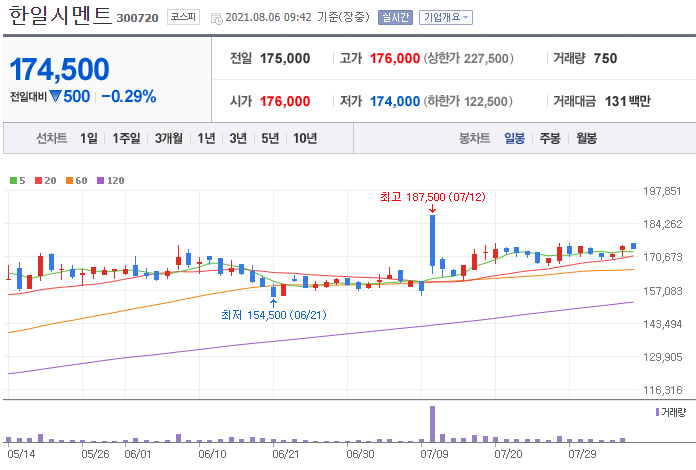
Task: Click the 코스피 market badge
Action: point(183,17)
